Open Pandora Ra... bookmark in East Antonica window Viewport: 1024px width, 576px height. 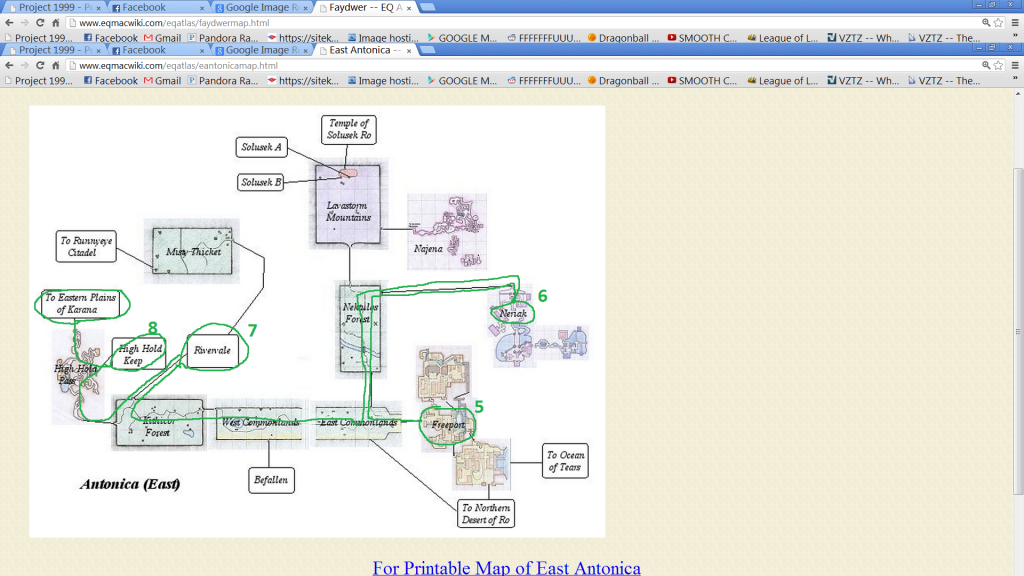[x=223, y=81]
